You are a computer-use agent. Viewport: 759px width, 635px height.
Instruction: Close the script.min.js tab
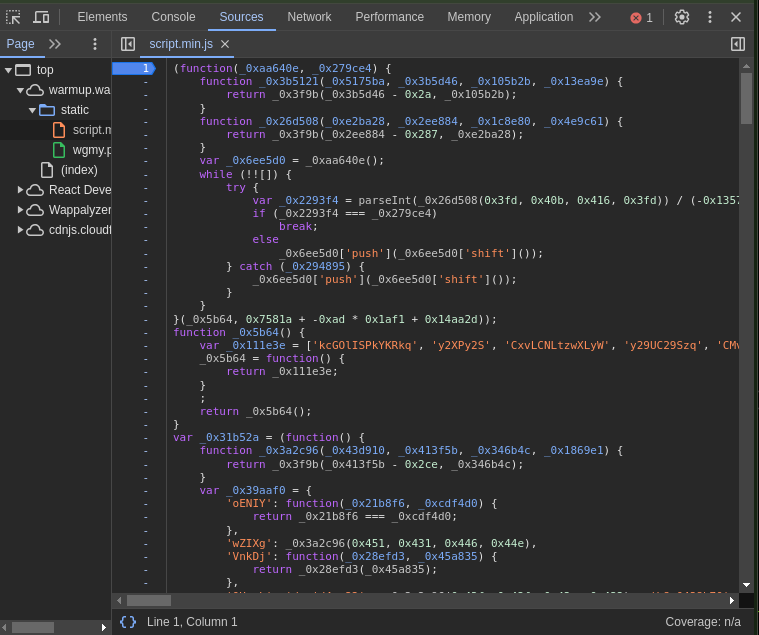tap(225, 44)
